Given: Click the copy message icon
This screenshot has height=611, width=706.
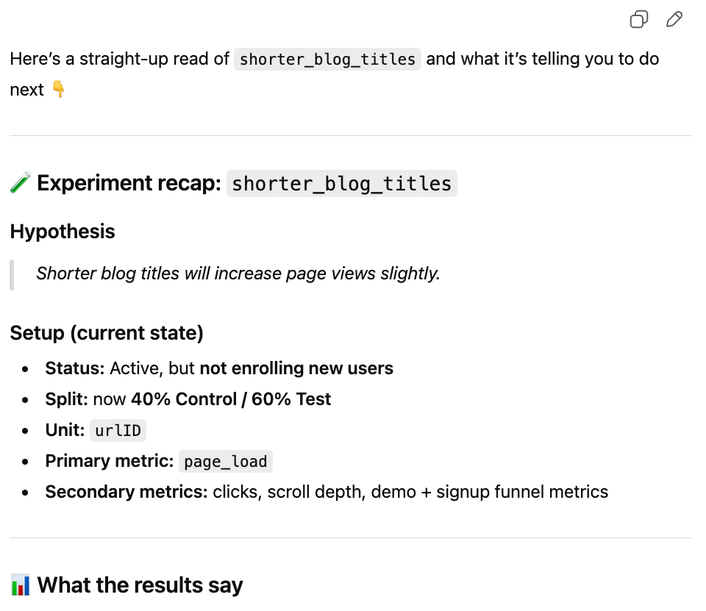Looking at the screenshot, I should click(638, 19).
